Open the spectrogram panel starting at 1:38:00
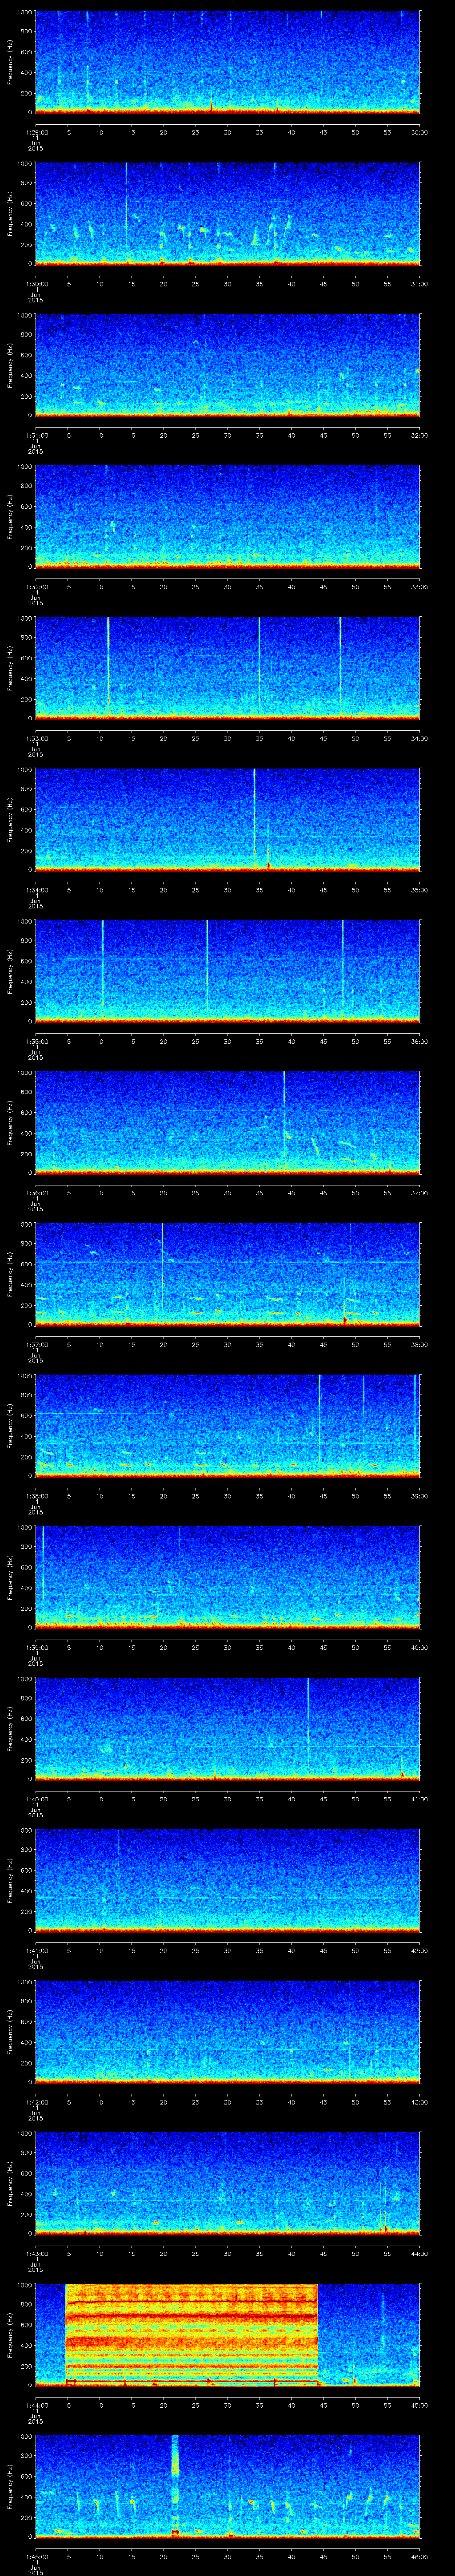The height and width of the screenshot is (2576, 455). (x=228, y=1425)
